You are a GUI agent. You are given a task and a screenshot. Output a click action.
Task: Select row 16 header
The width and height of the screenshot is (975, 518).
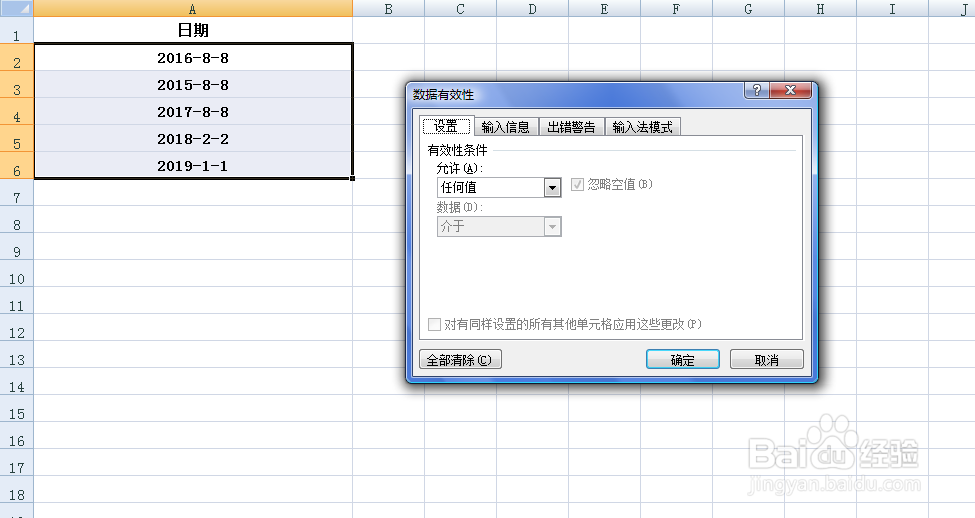click(16, 436)
